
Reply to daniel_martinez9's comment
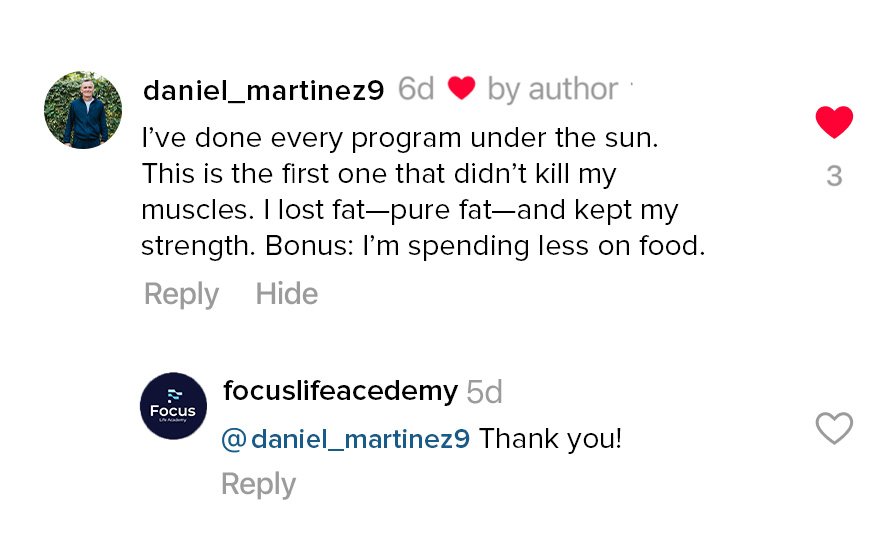[181, 294]
